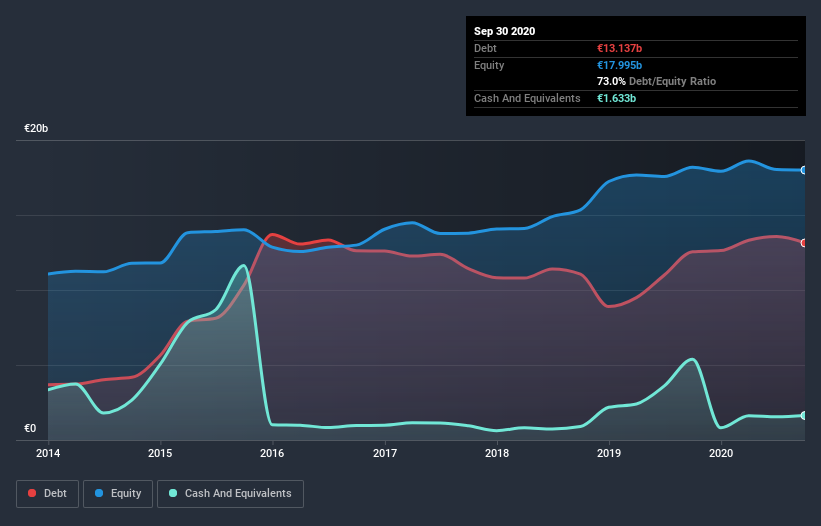Click the 73.0% Debt/Equity Ratio text

pos(657,81)
